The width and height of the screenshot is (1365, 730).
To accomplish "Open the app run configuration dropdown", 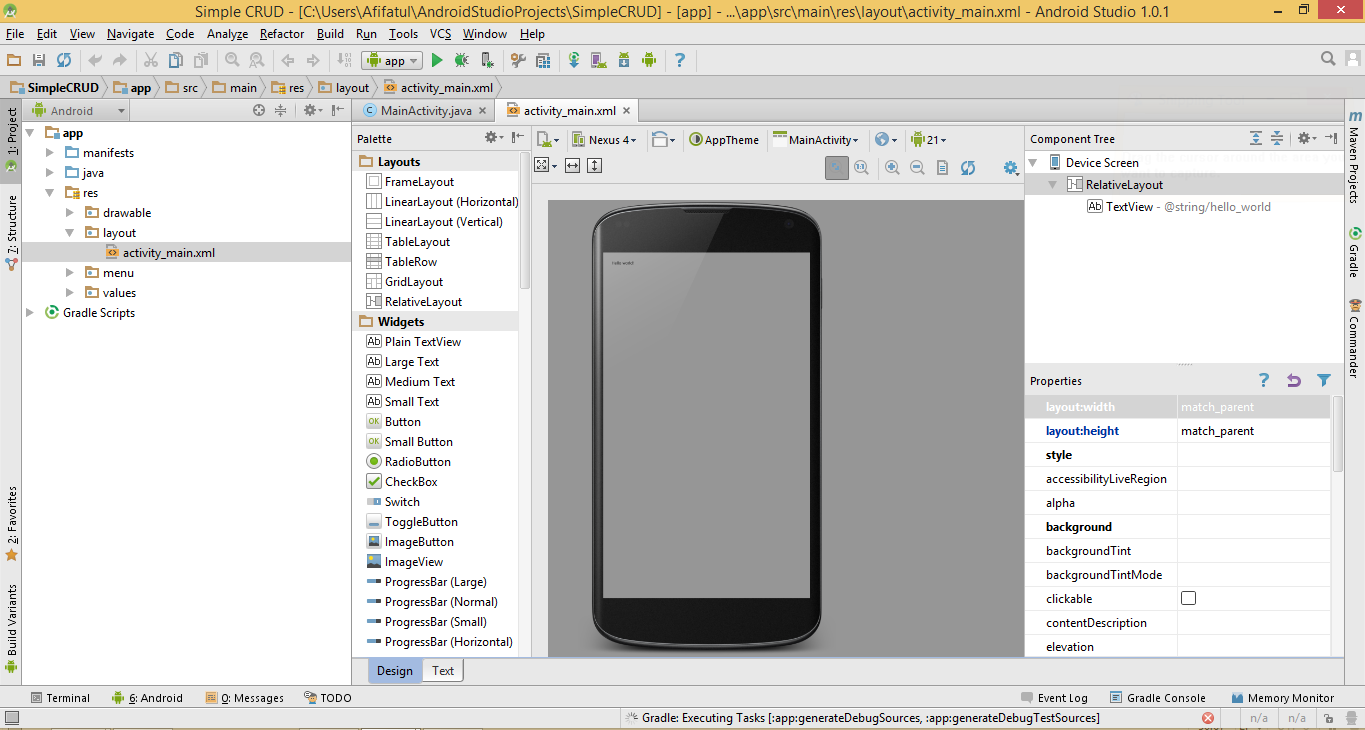I will pyautogui.click(x=391, y=60).
